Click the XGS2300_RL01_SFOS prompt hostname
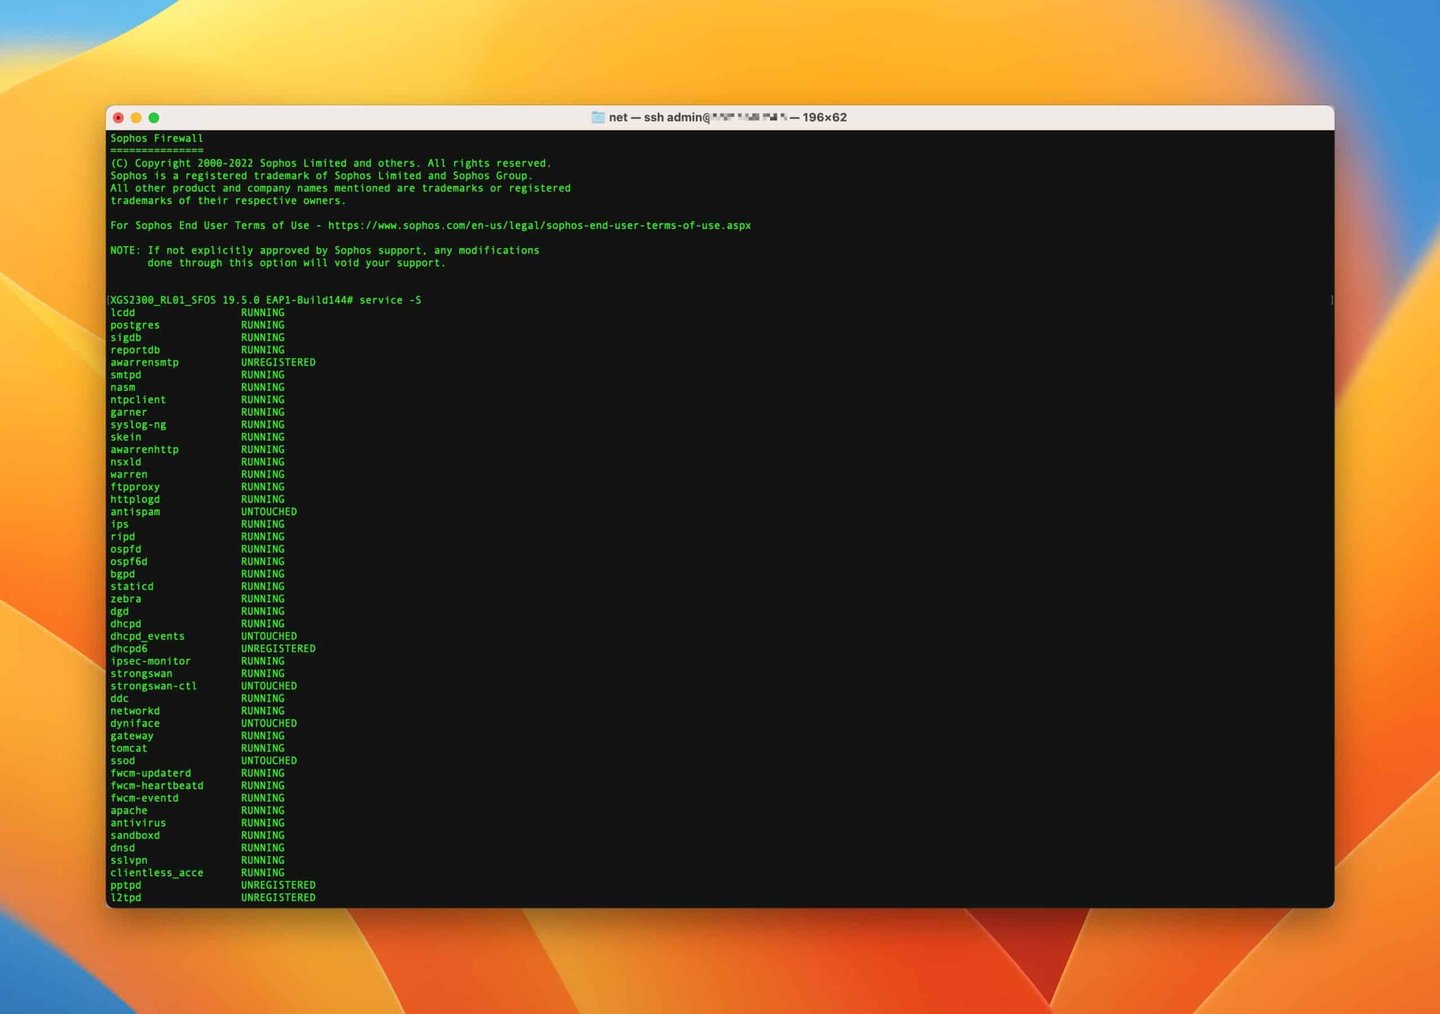The height and width of the screenshot is (1014, 1440). (163, 300)
